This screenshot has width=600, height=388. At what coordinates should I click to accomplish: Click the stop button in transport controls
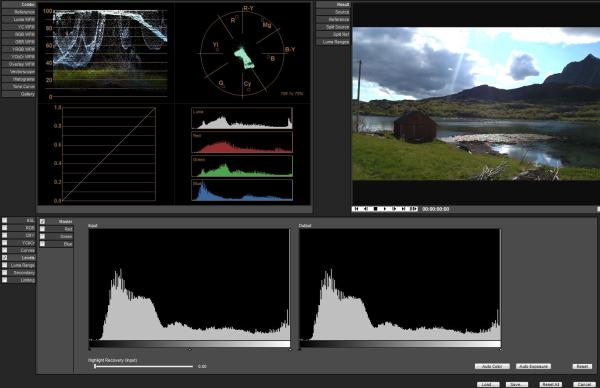[376, 209]
